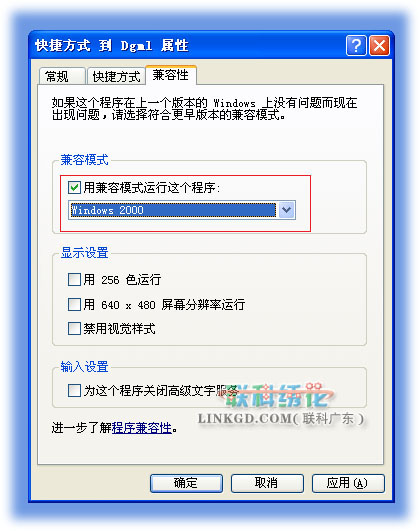Tick 用 640 x 480 屏幕分辨率运行

coord(74,304)
